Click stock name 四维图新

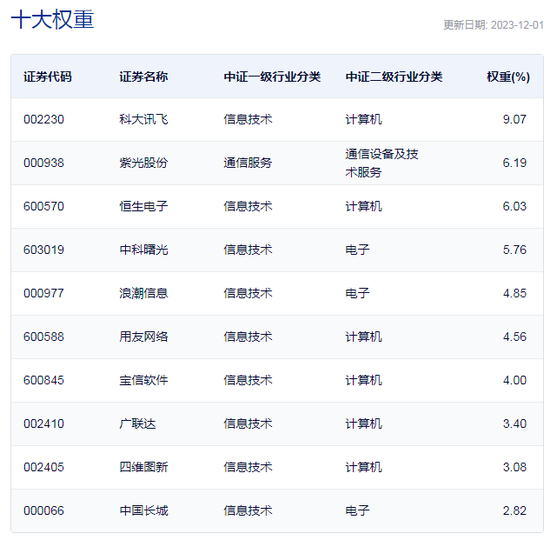coord(143,468)
